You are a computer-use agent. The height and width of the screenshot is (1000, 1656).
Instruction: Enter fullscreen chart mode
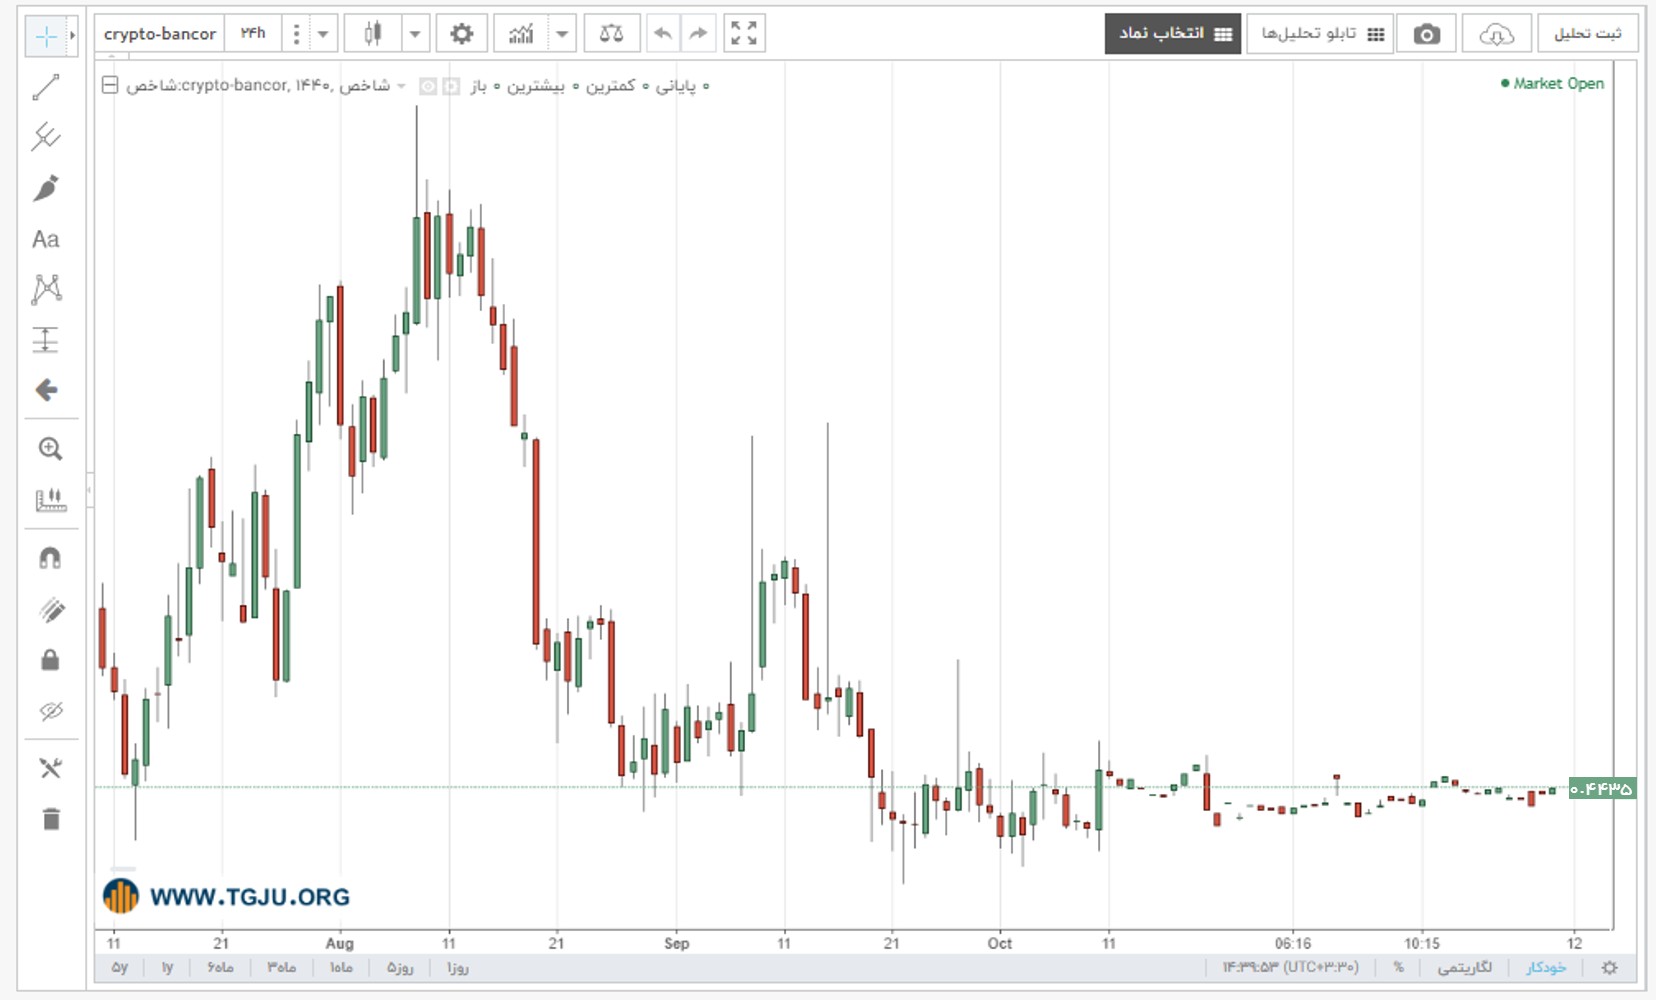[744, 34]
